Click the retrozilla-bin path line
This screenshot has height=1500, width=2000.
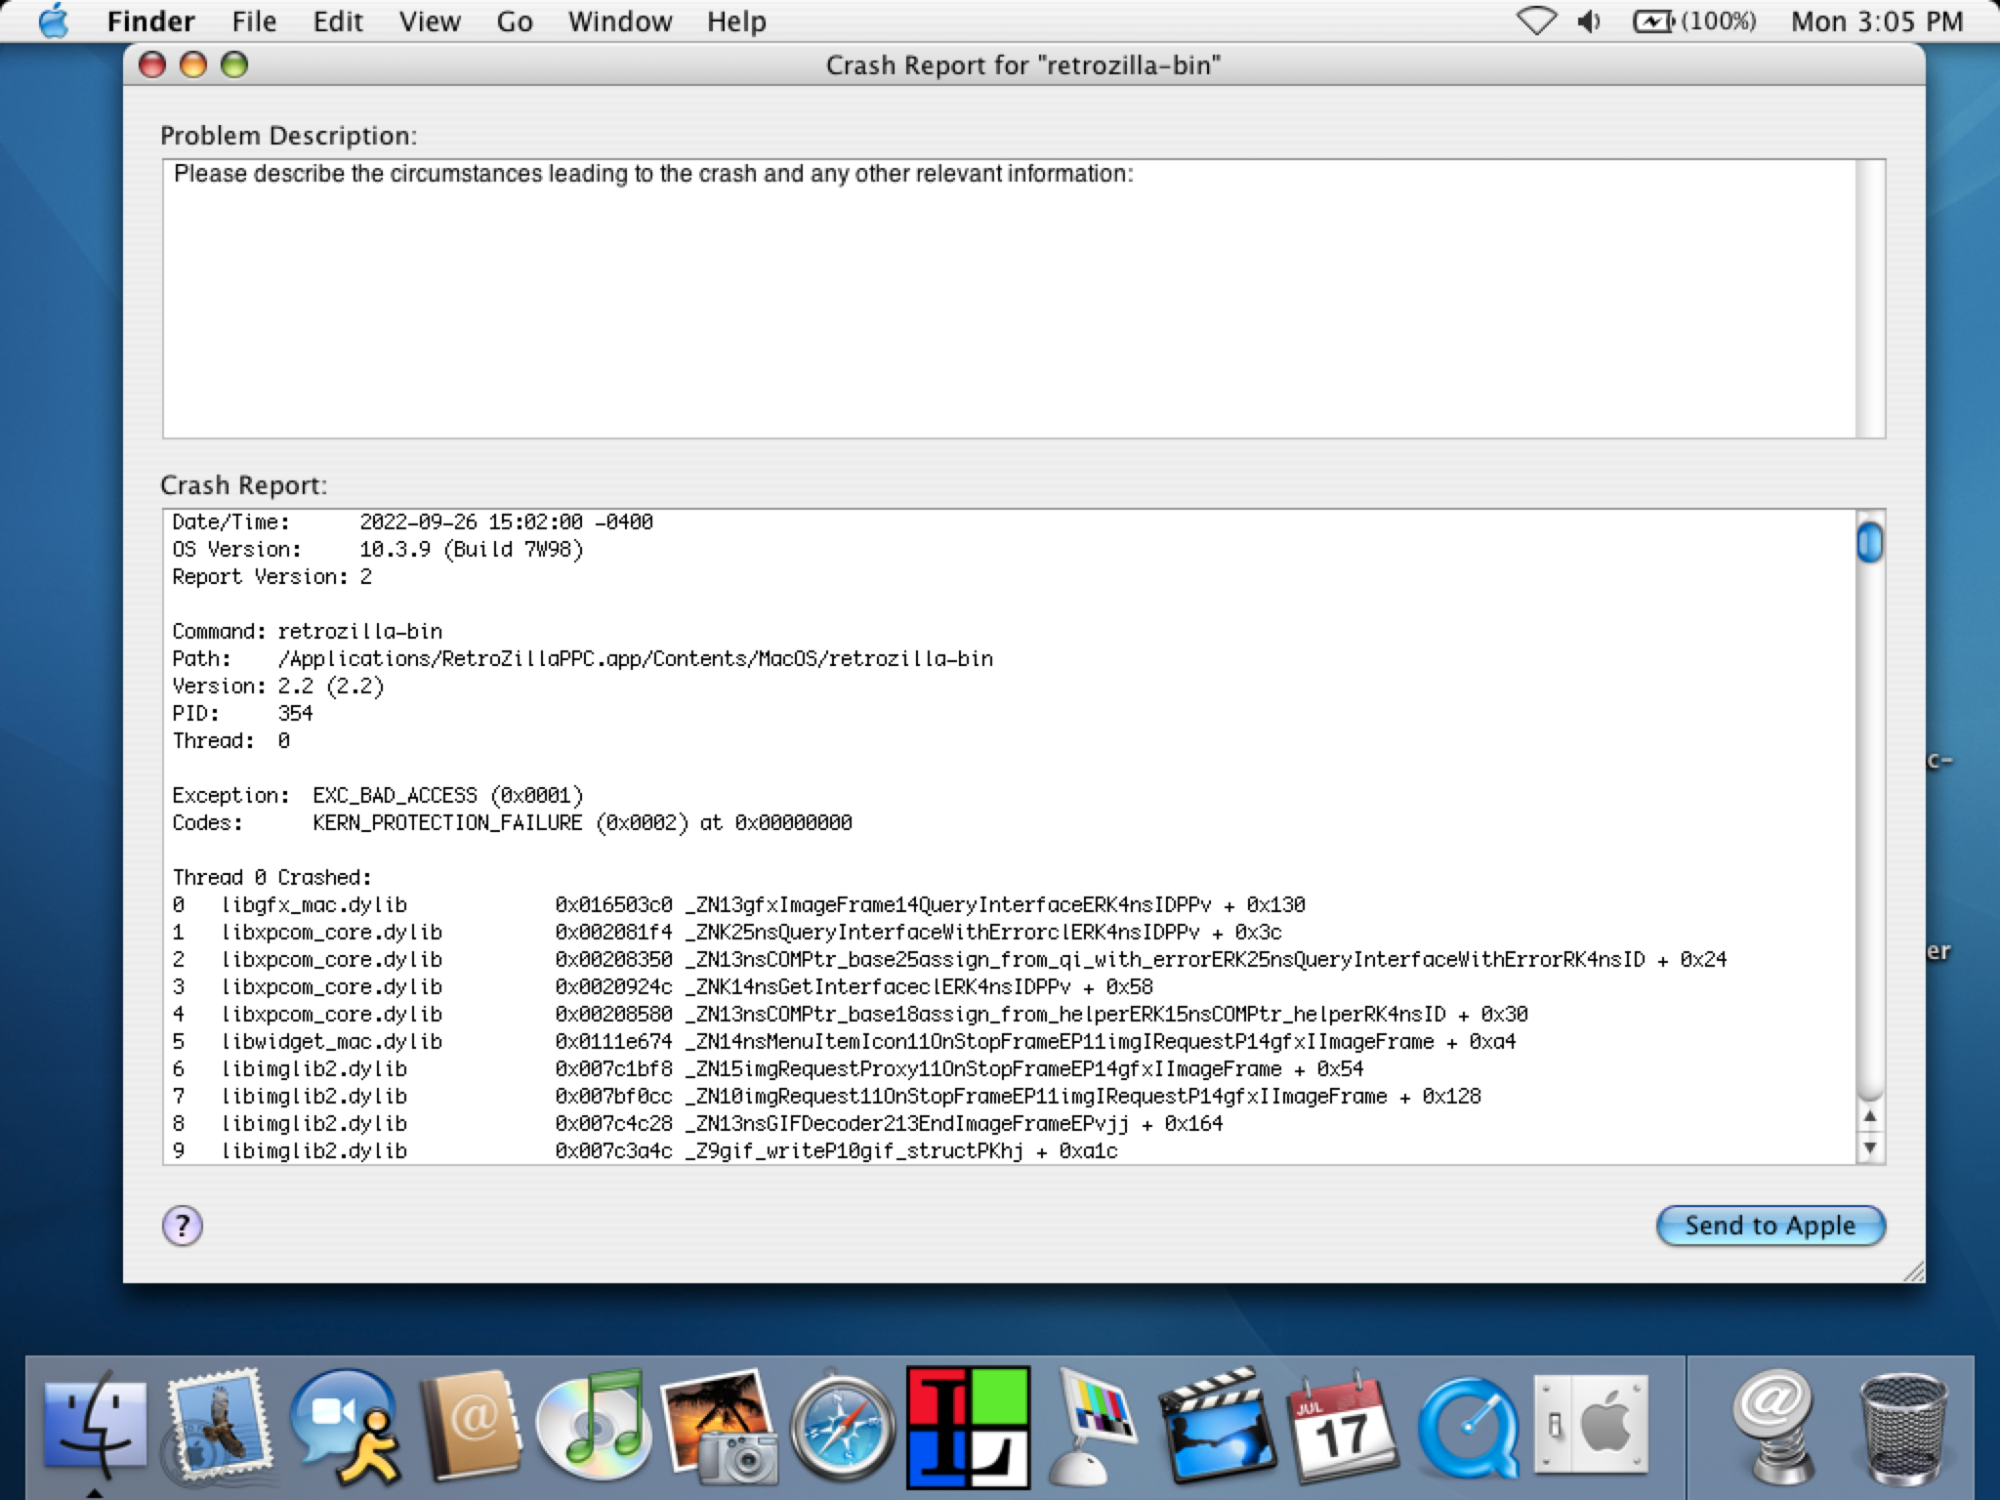[x=583, y=659]
